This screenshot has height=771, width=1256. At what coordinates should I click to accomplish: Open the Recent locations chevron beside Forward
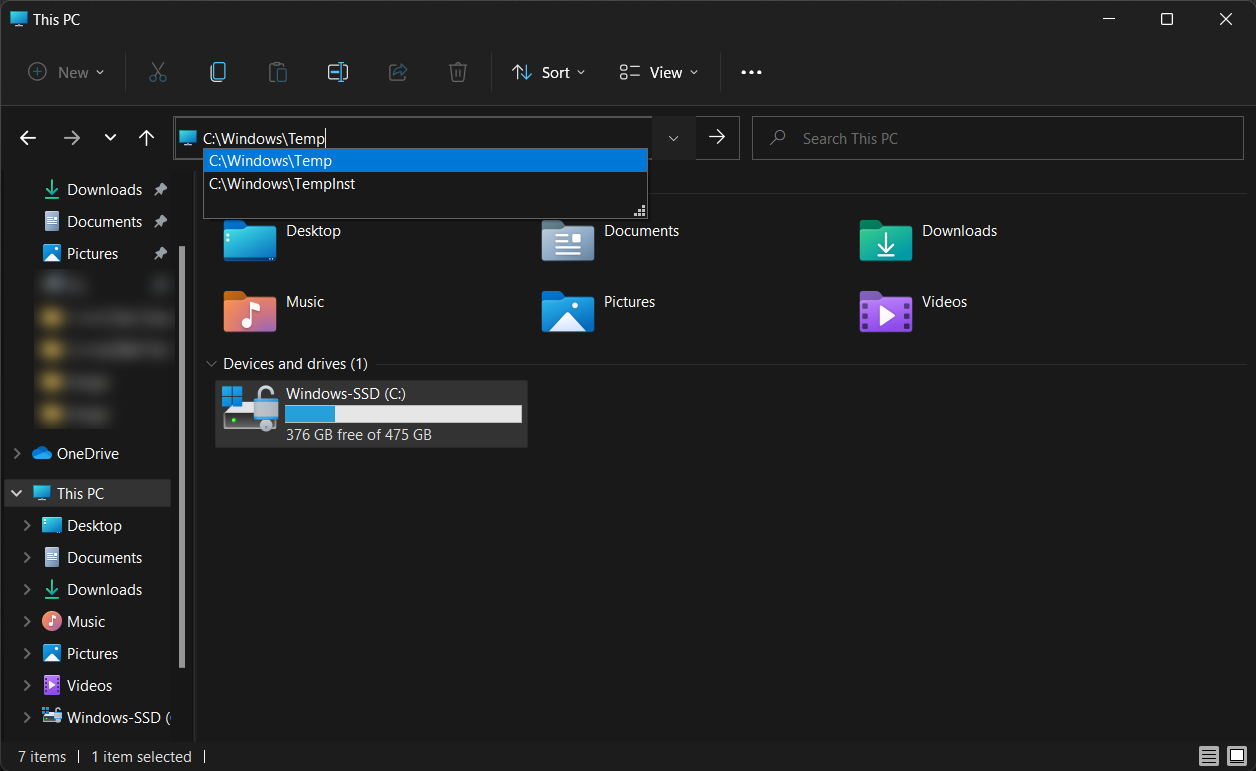click(110, 138)
